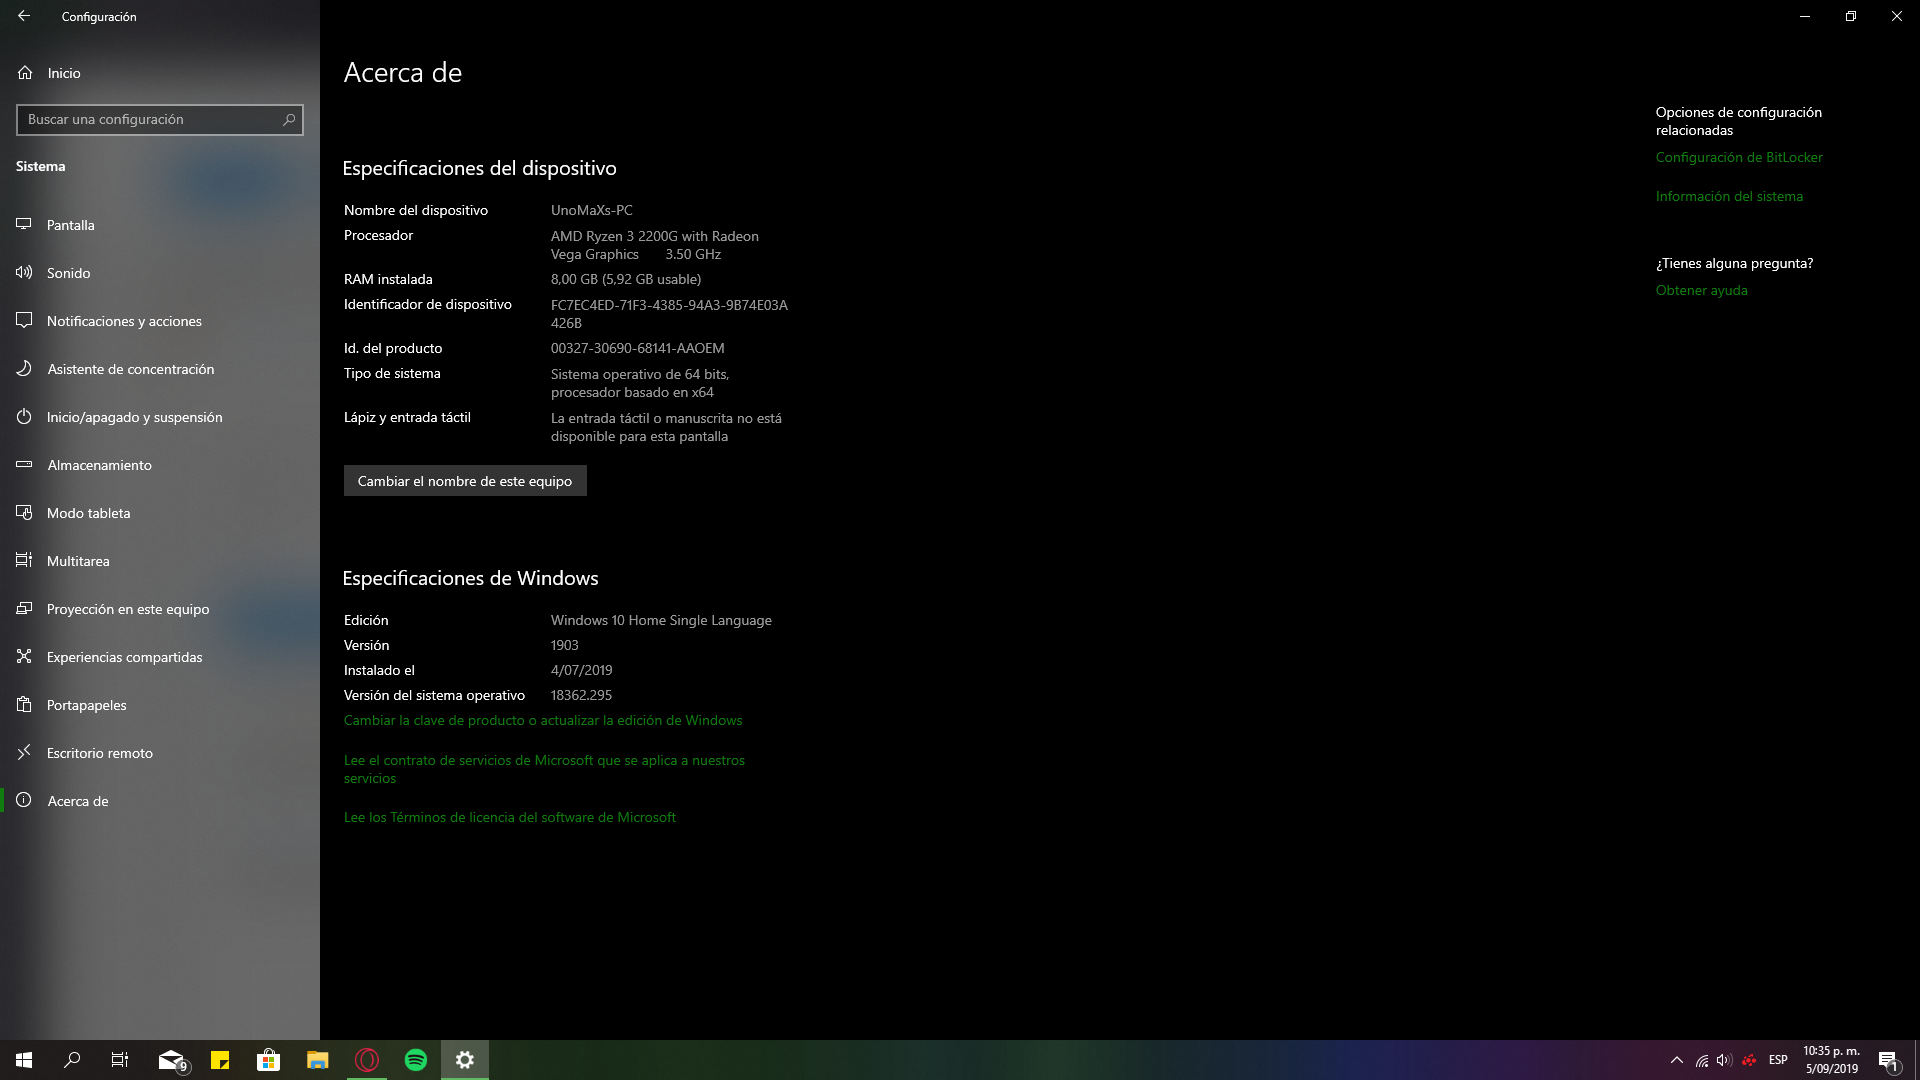The width and height of the screenshot is (1920, 1080).
Task: Open Almacenamiento settings page
Action: [99, 465]
